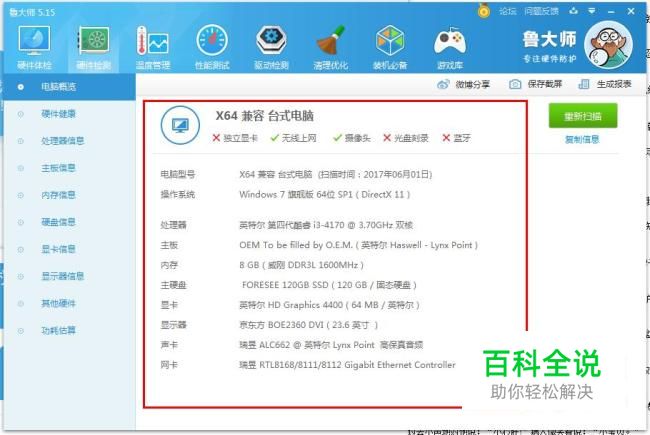
Task: Open 温度管理 temperature management
Action: point(153,47)
